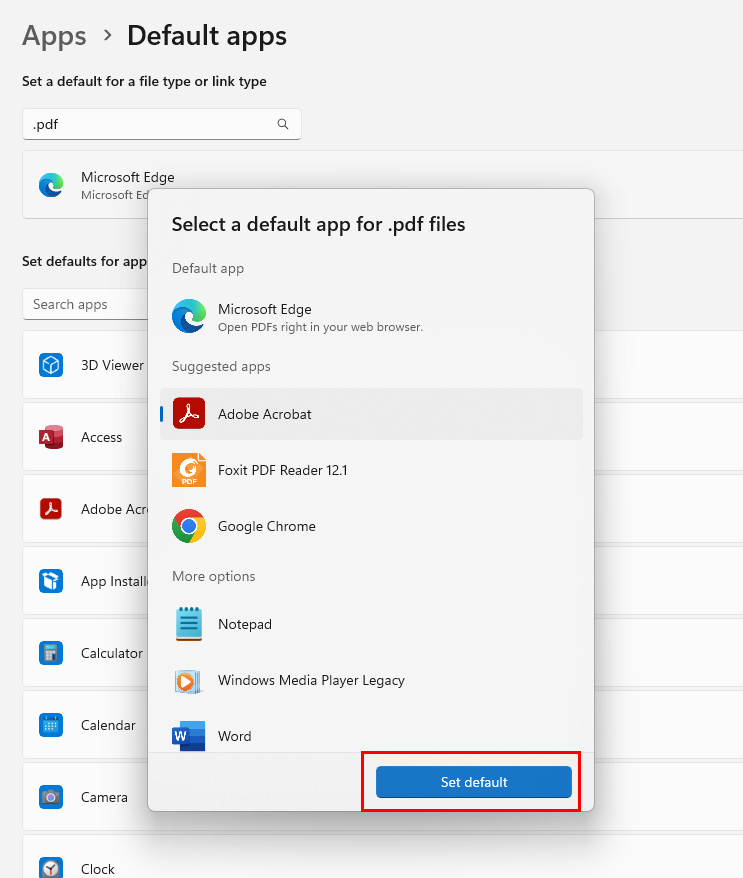This screenshot has height=878, width=743.
Task: Click the Clock icon
Action: [51, 868]
